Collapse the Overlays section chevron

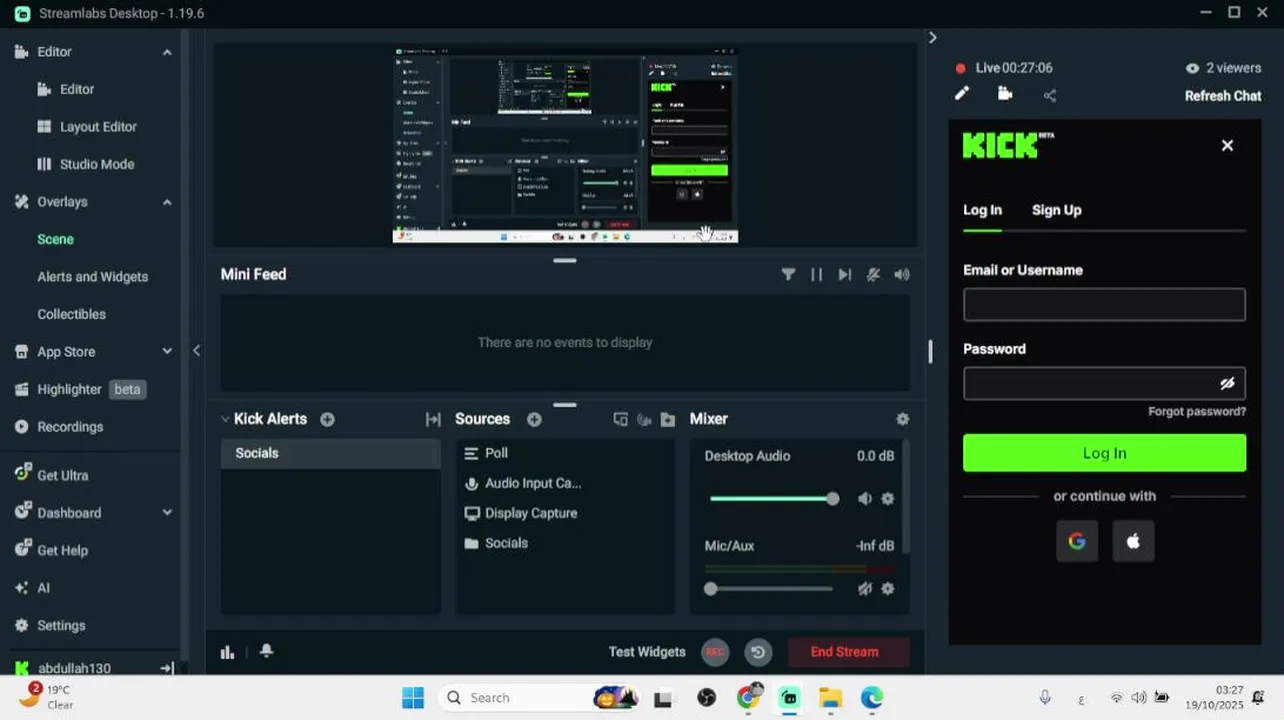pyautogui.click(x=167, y=202)
